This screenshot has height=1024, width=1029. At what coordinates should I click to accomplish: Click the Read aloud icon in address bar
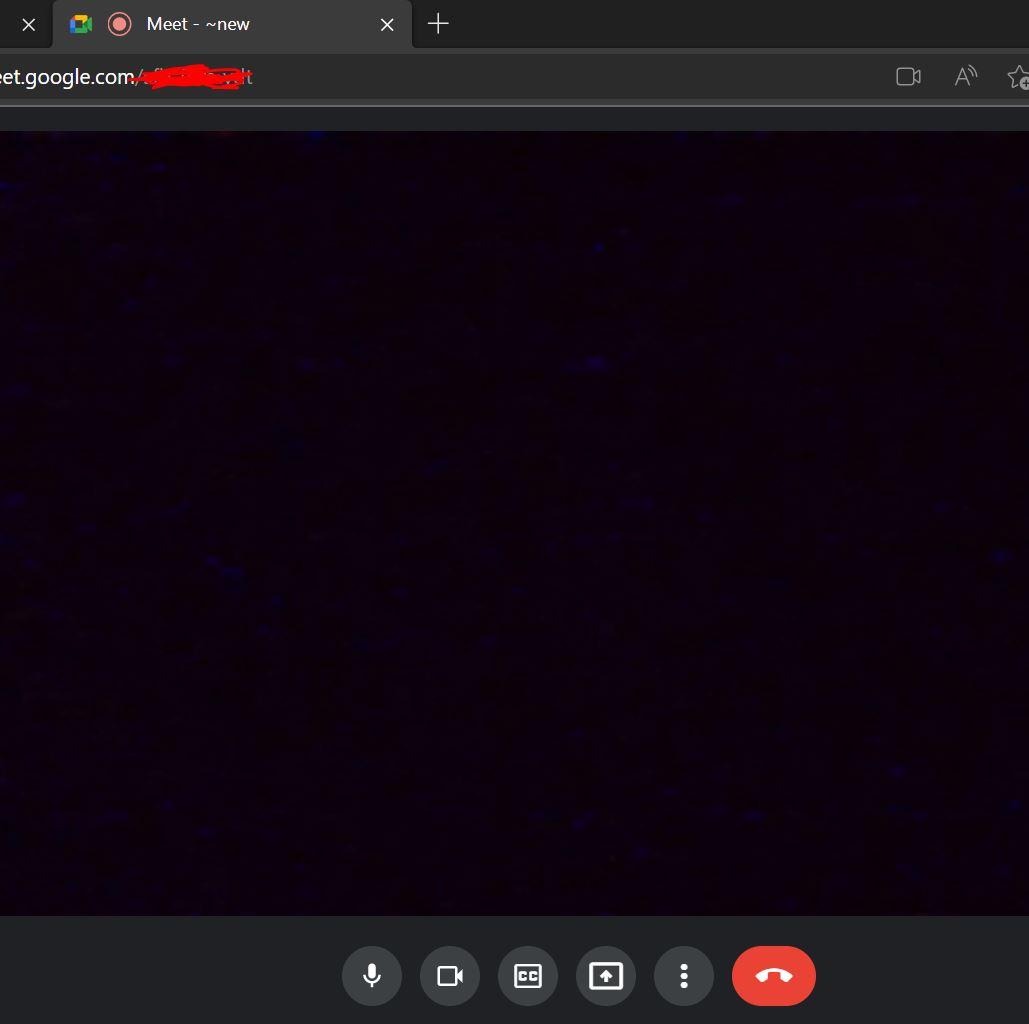(x=965, y=76)
